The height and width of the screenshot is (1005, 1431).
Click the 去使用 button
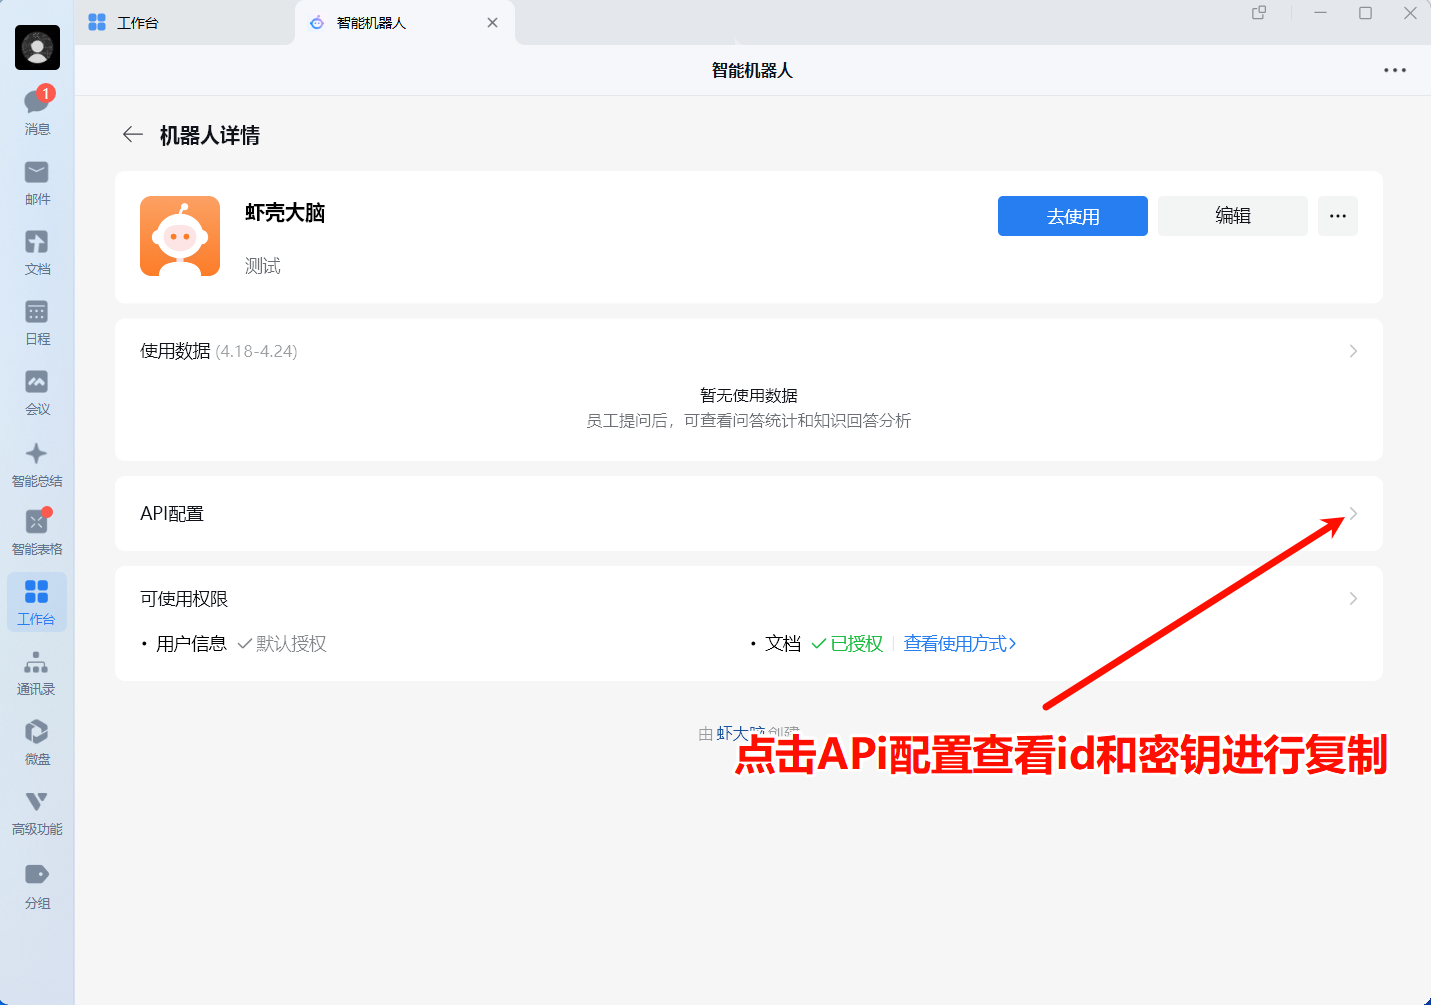point(1073,216)
